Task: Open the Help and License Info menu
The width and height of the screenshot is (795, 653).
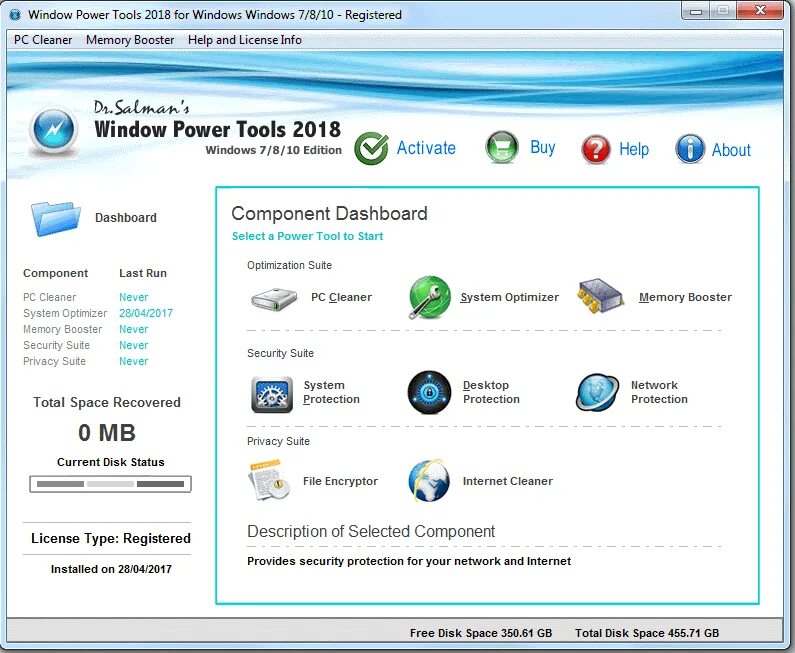Action: click(245, 40)
